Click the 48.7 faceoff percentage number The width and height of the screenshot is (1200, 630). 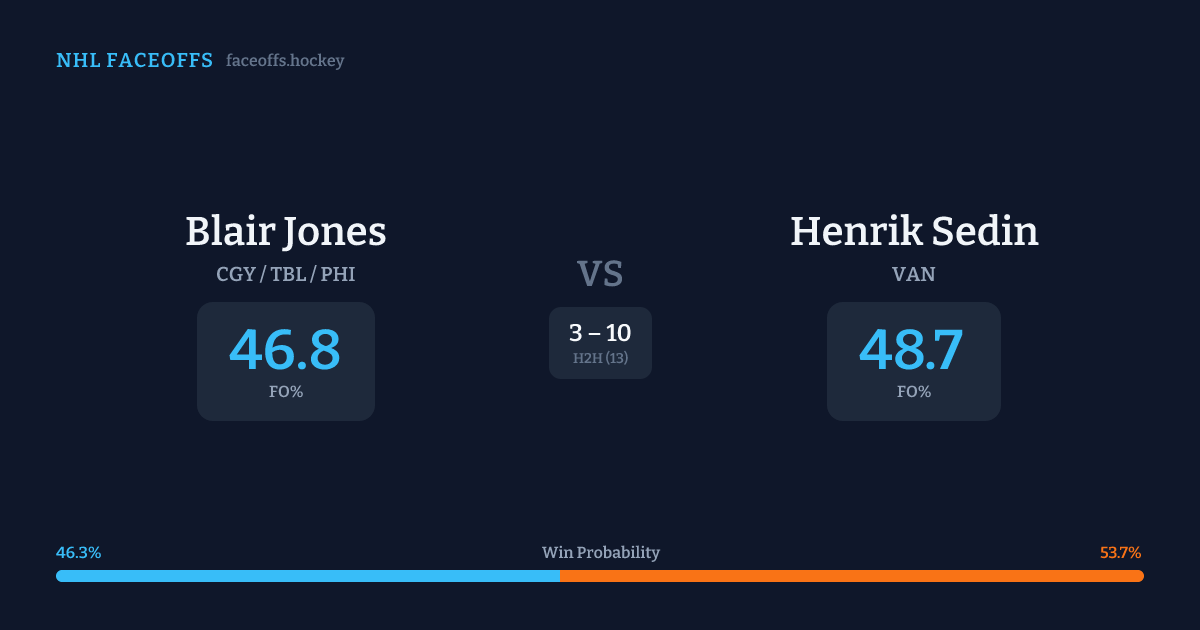coord(912,350)
